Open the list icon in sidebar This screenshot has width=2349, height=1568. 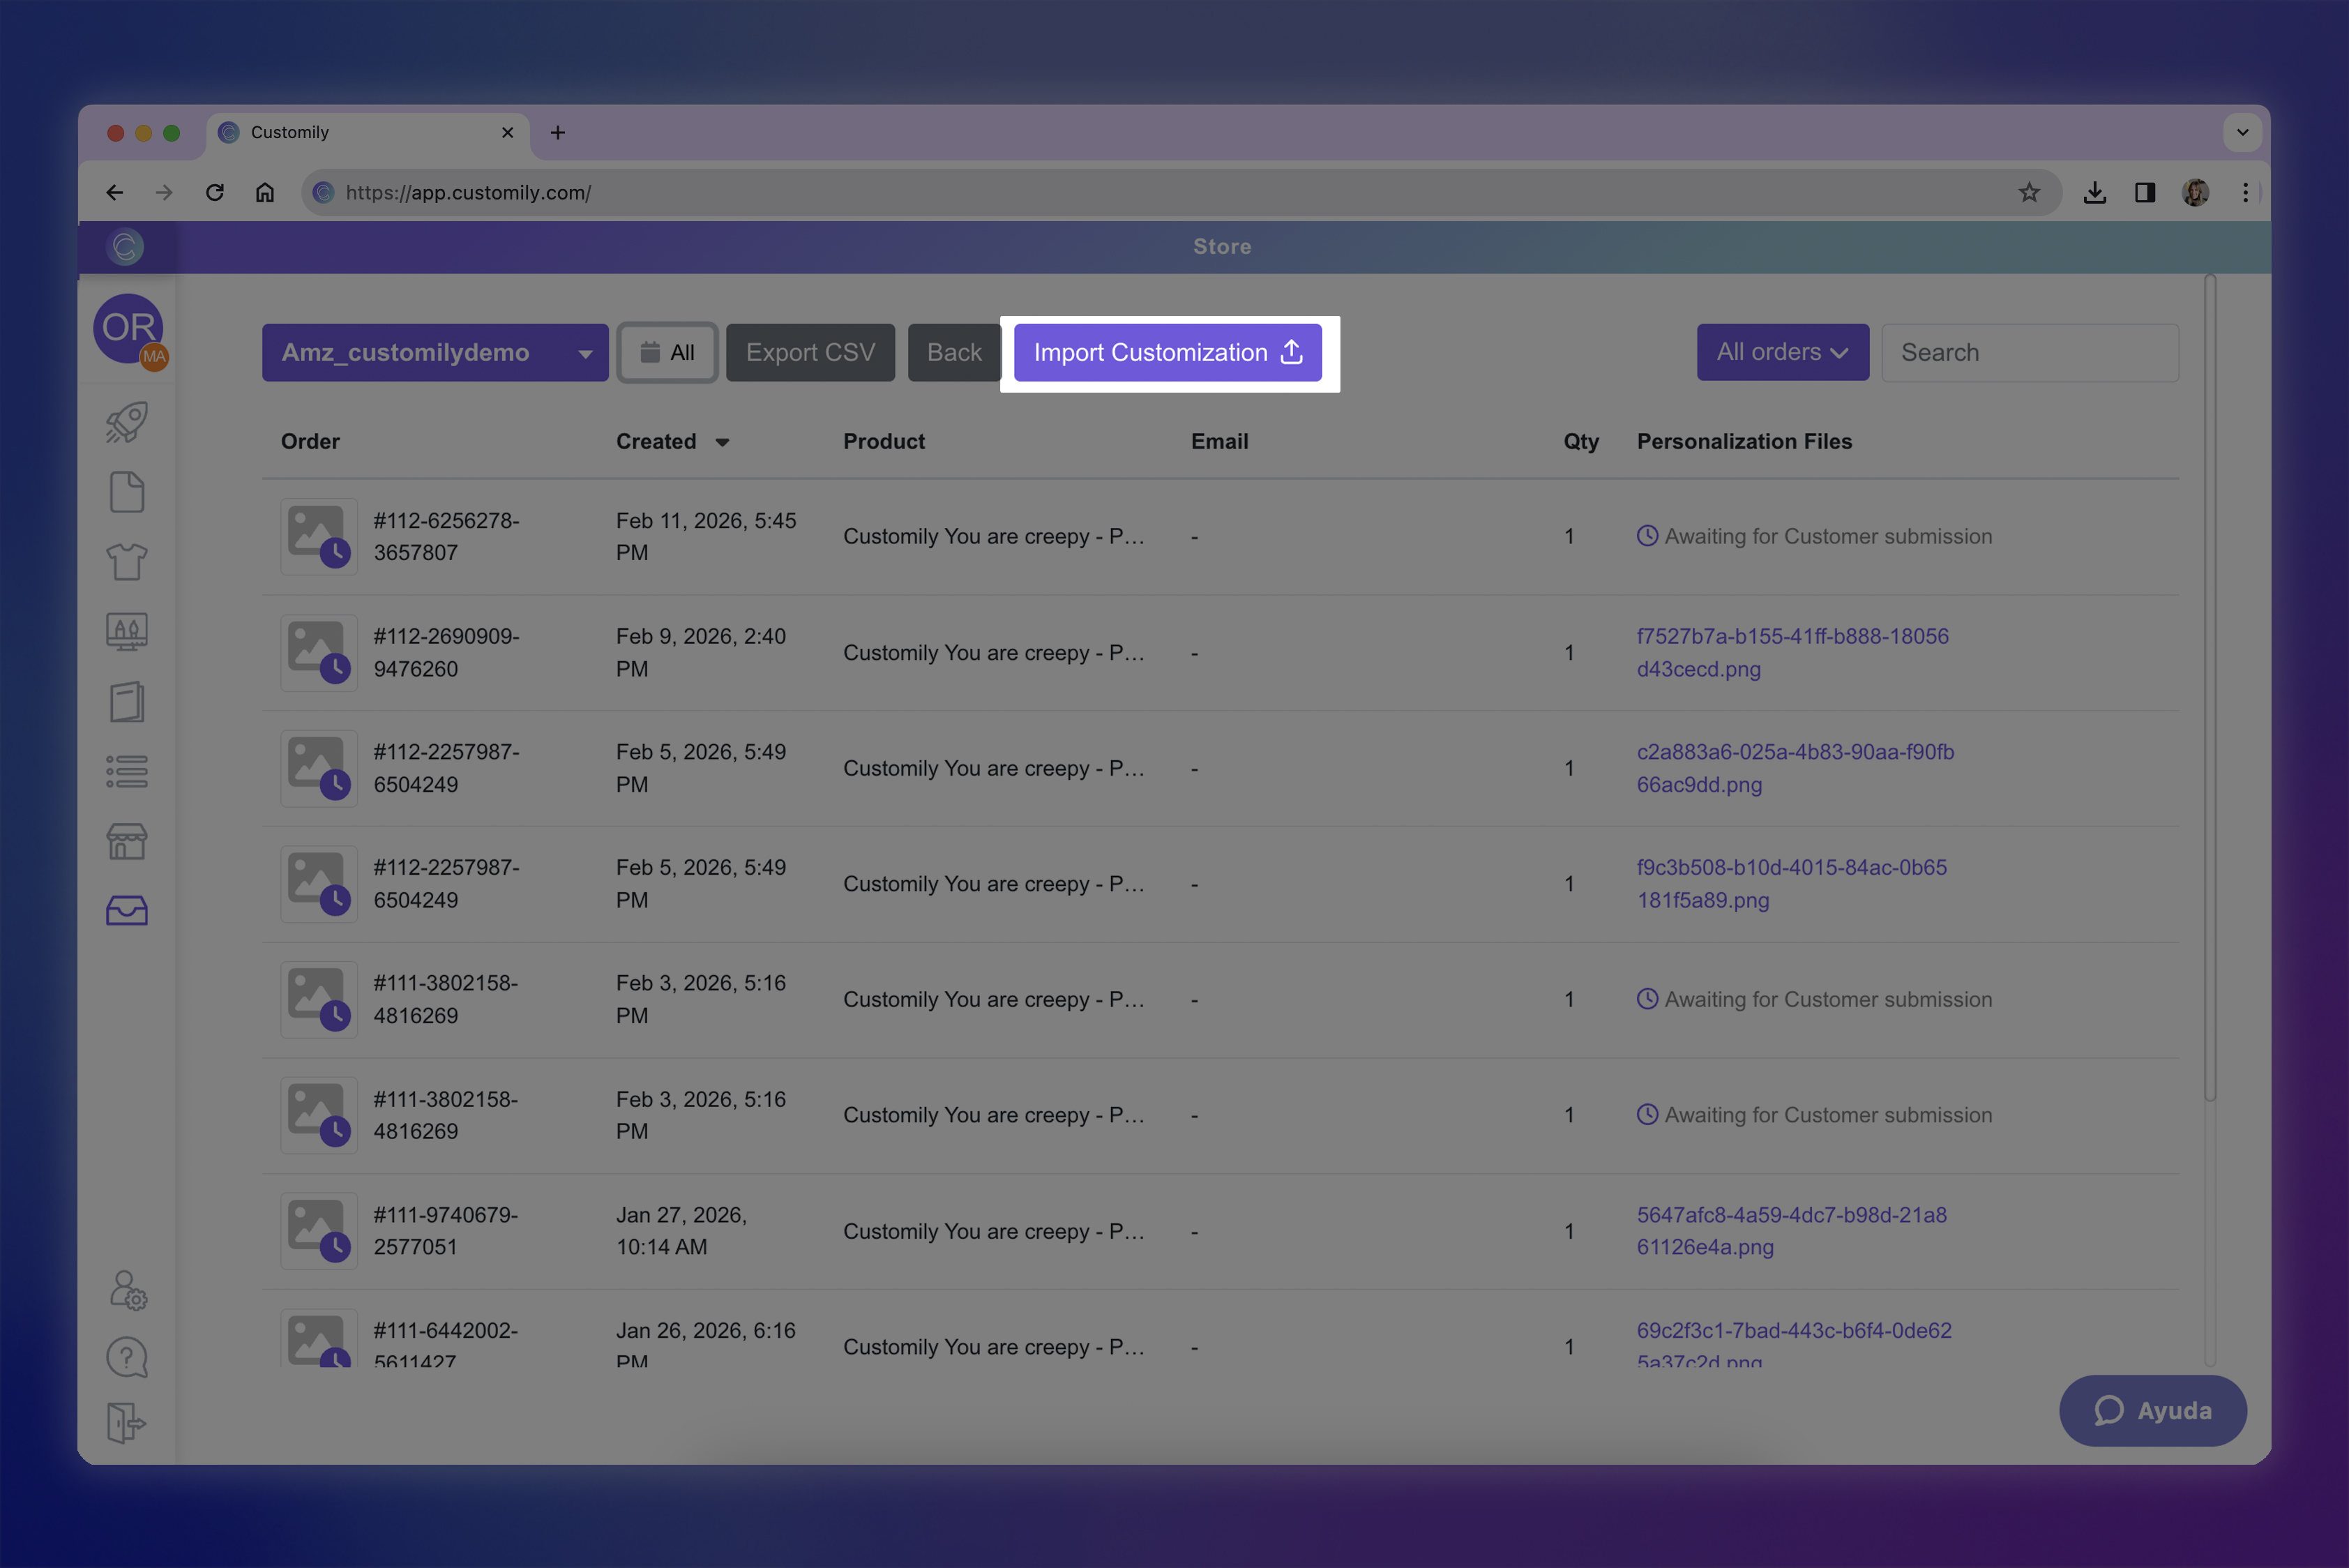[127, 771]
